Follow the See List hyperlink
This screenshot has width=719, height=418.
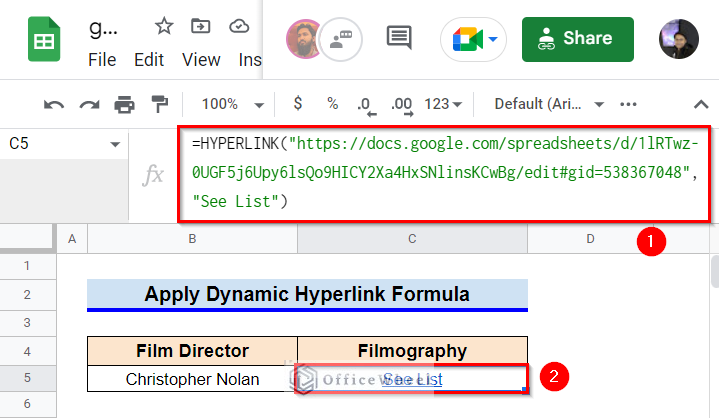click(x=412, y=379)
